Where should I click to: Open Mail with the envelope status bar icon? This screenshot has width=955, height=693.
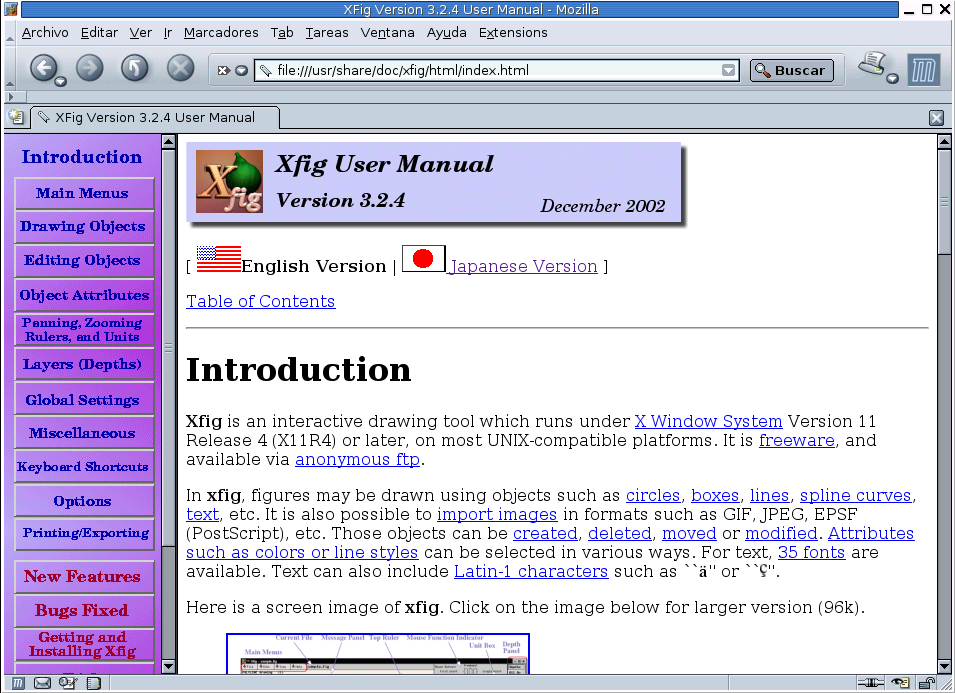(42, 683)
